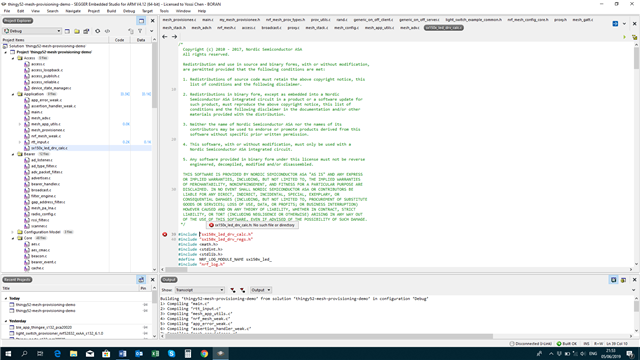Click the red error marker on line 39
640x360 pixels.
tap(164, 234)
